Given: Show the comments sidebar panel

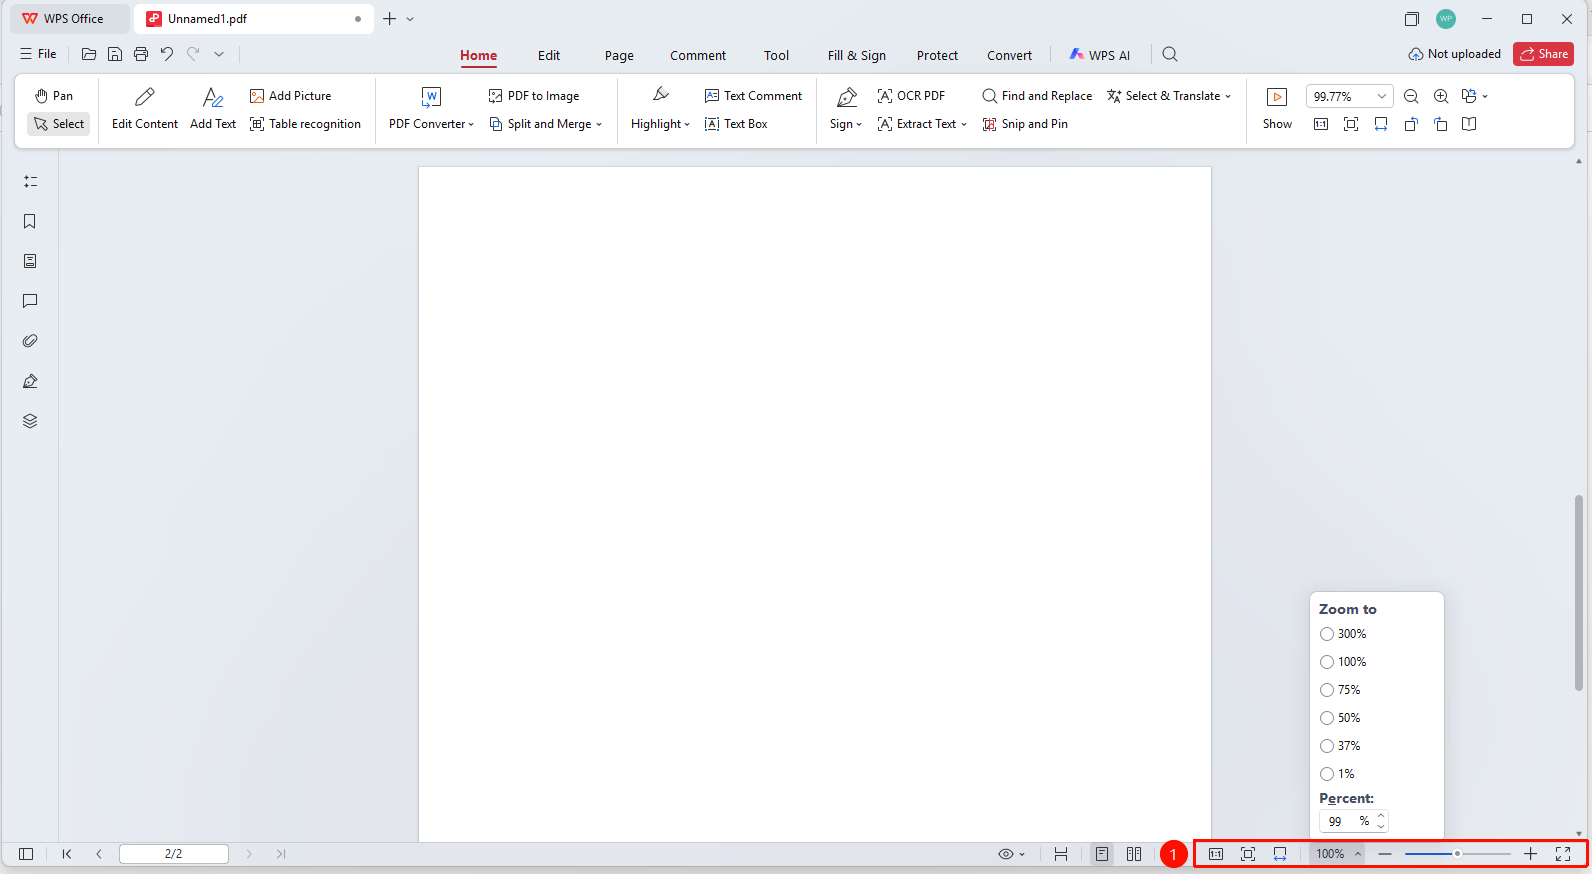Looking at the screenshot, I should pos(30,301).
